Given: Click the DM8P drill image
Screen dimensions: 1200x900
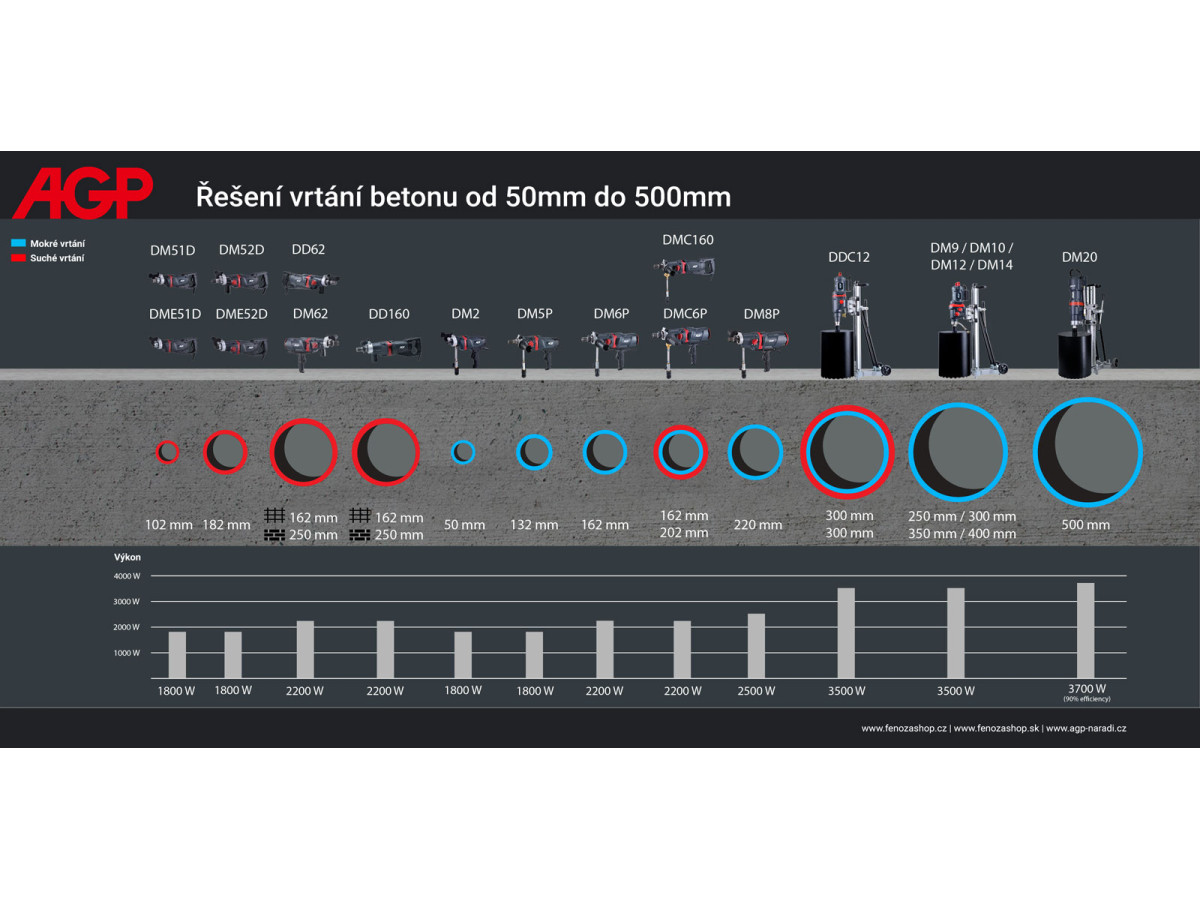Looking at the screenshot, I should point(757,352).
